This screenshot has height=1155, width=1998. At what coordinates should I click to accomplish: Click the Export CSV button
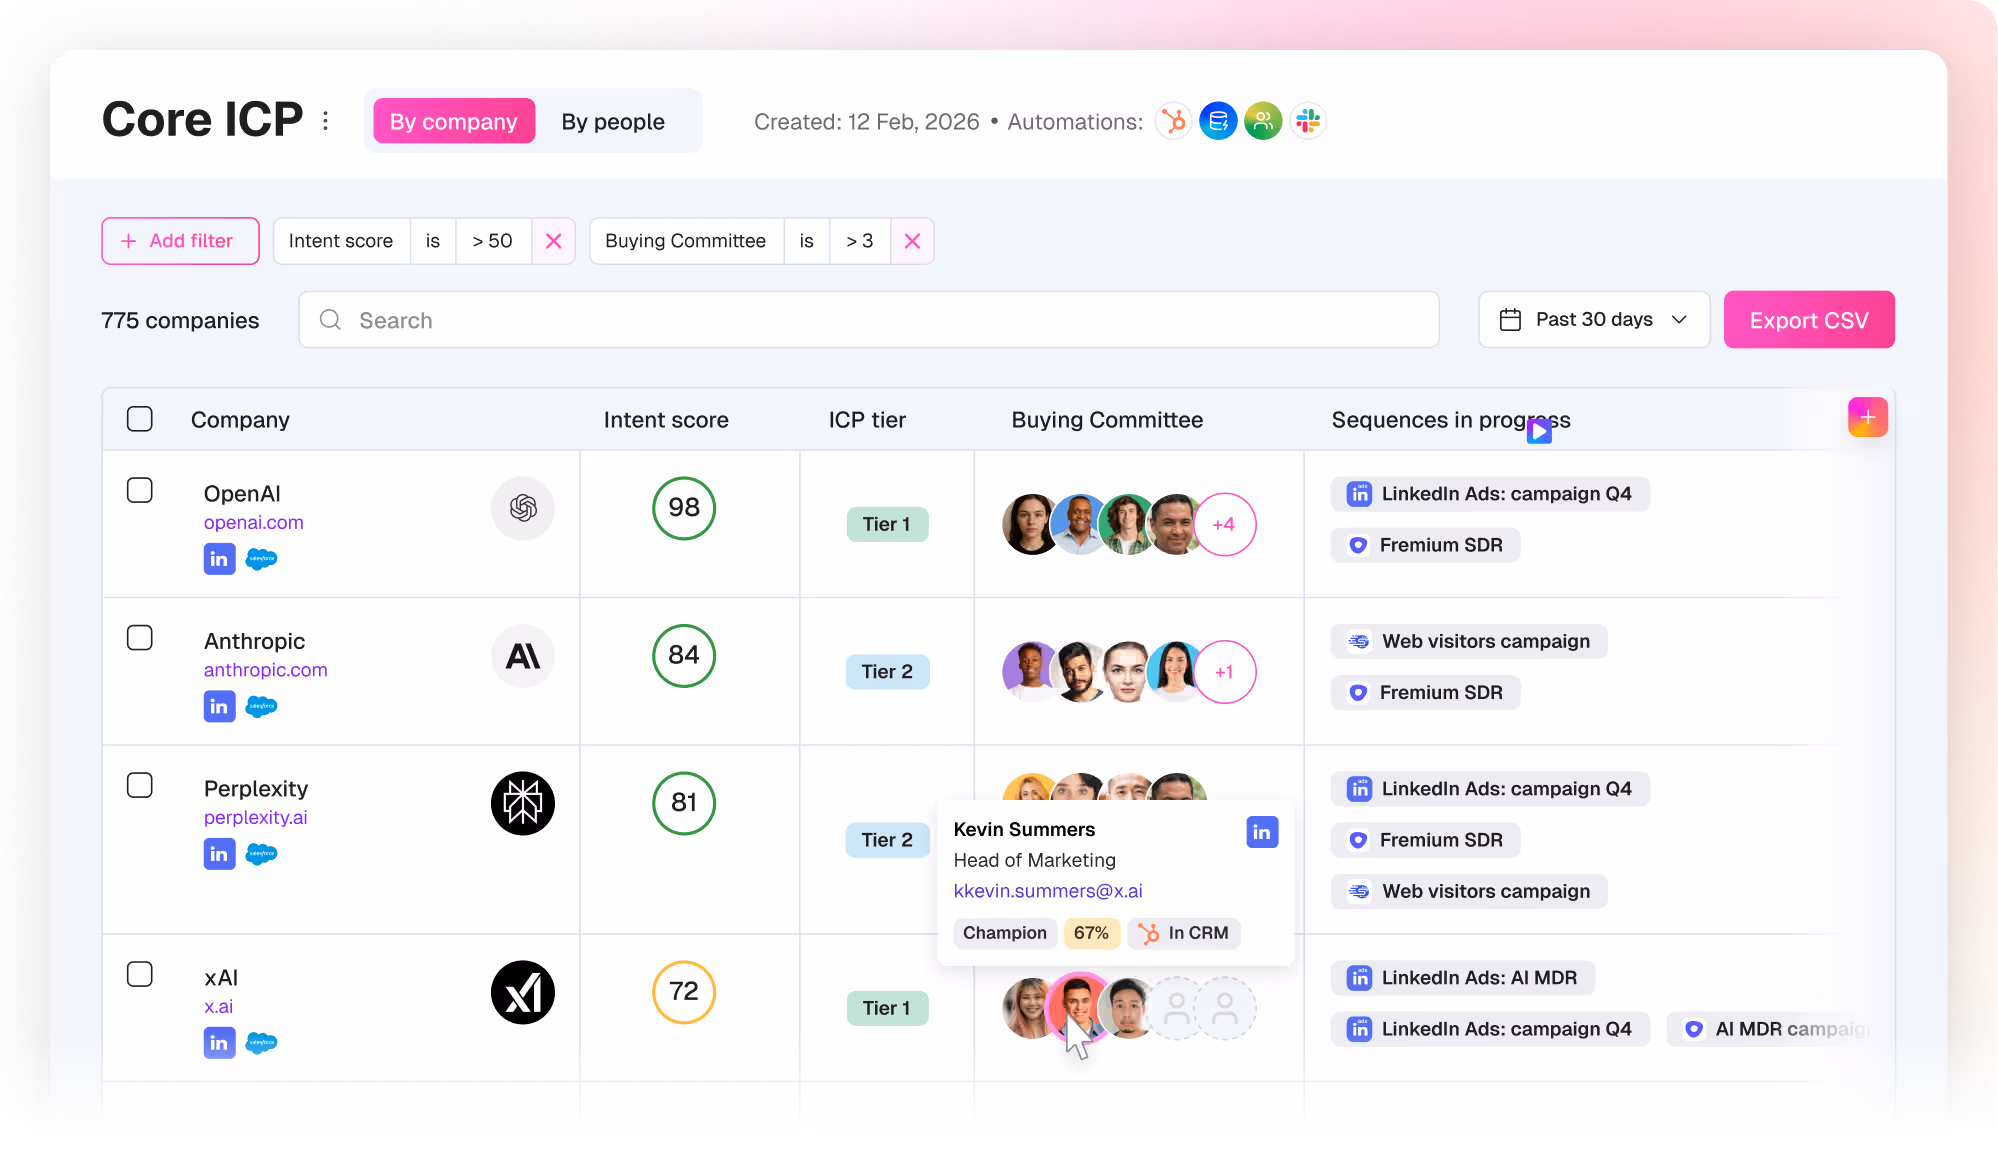click(1808, 319)
